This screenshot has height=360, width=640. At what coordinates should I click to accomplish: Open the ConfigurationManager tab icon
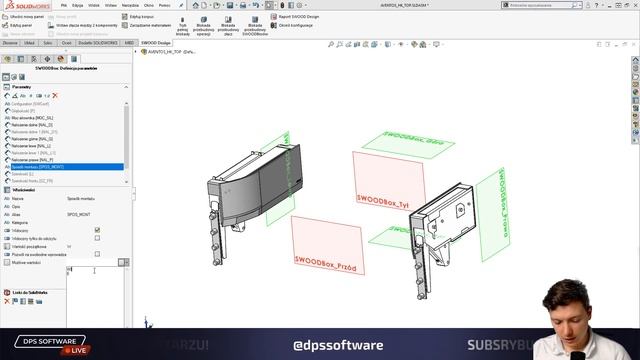click(x=34, y=59)
